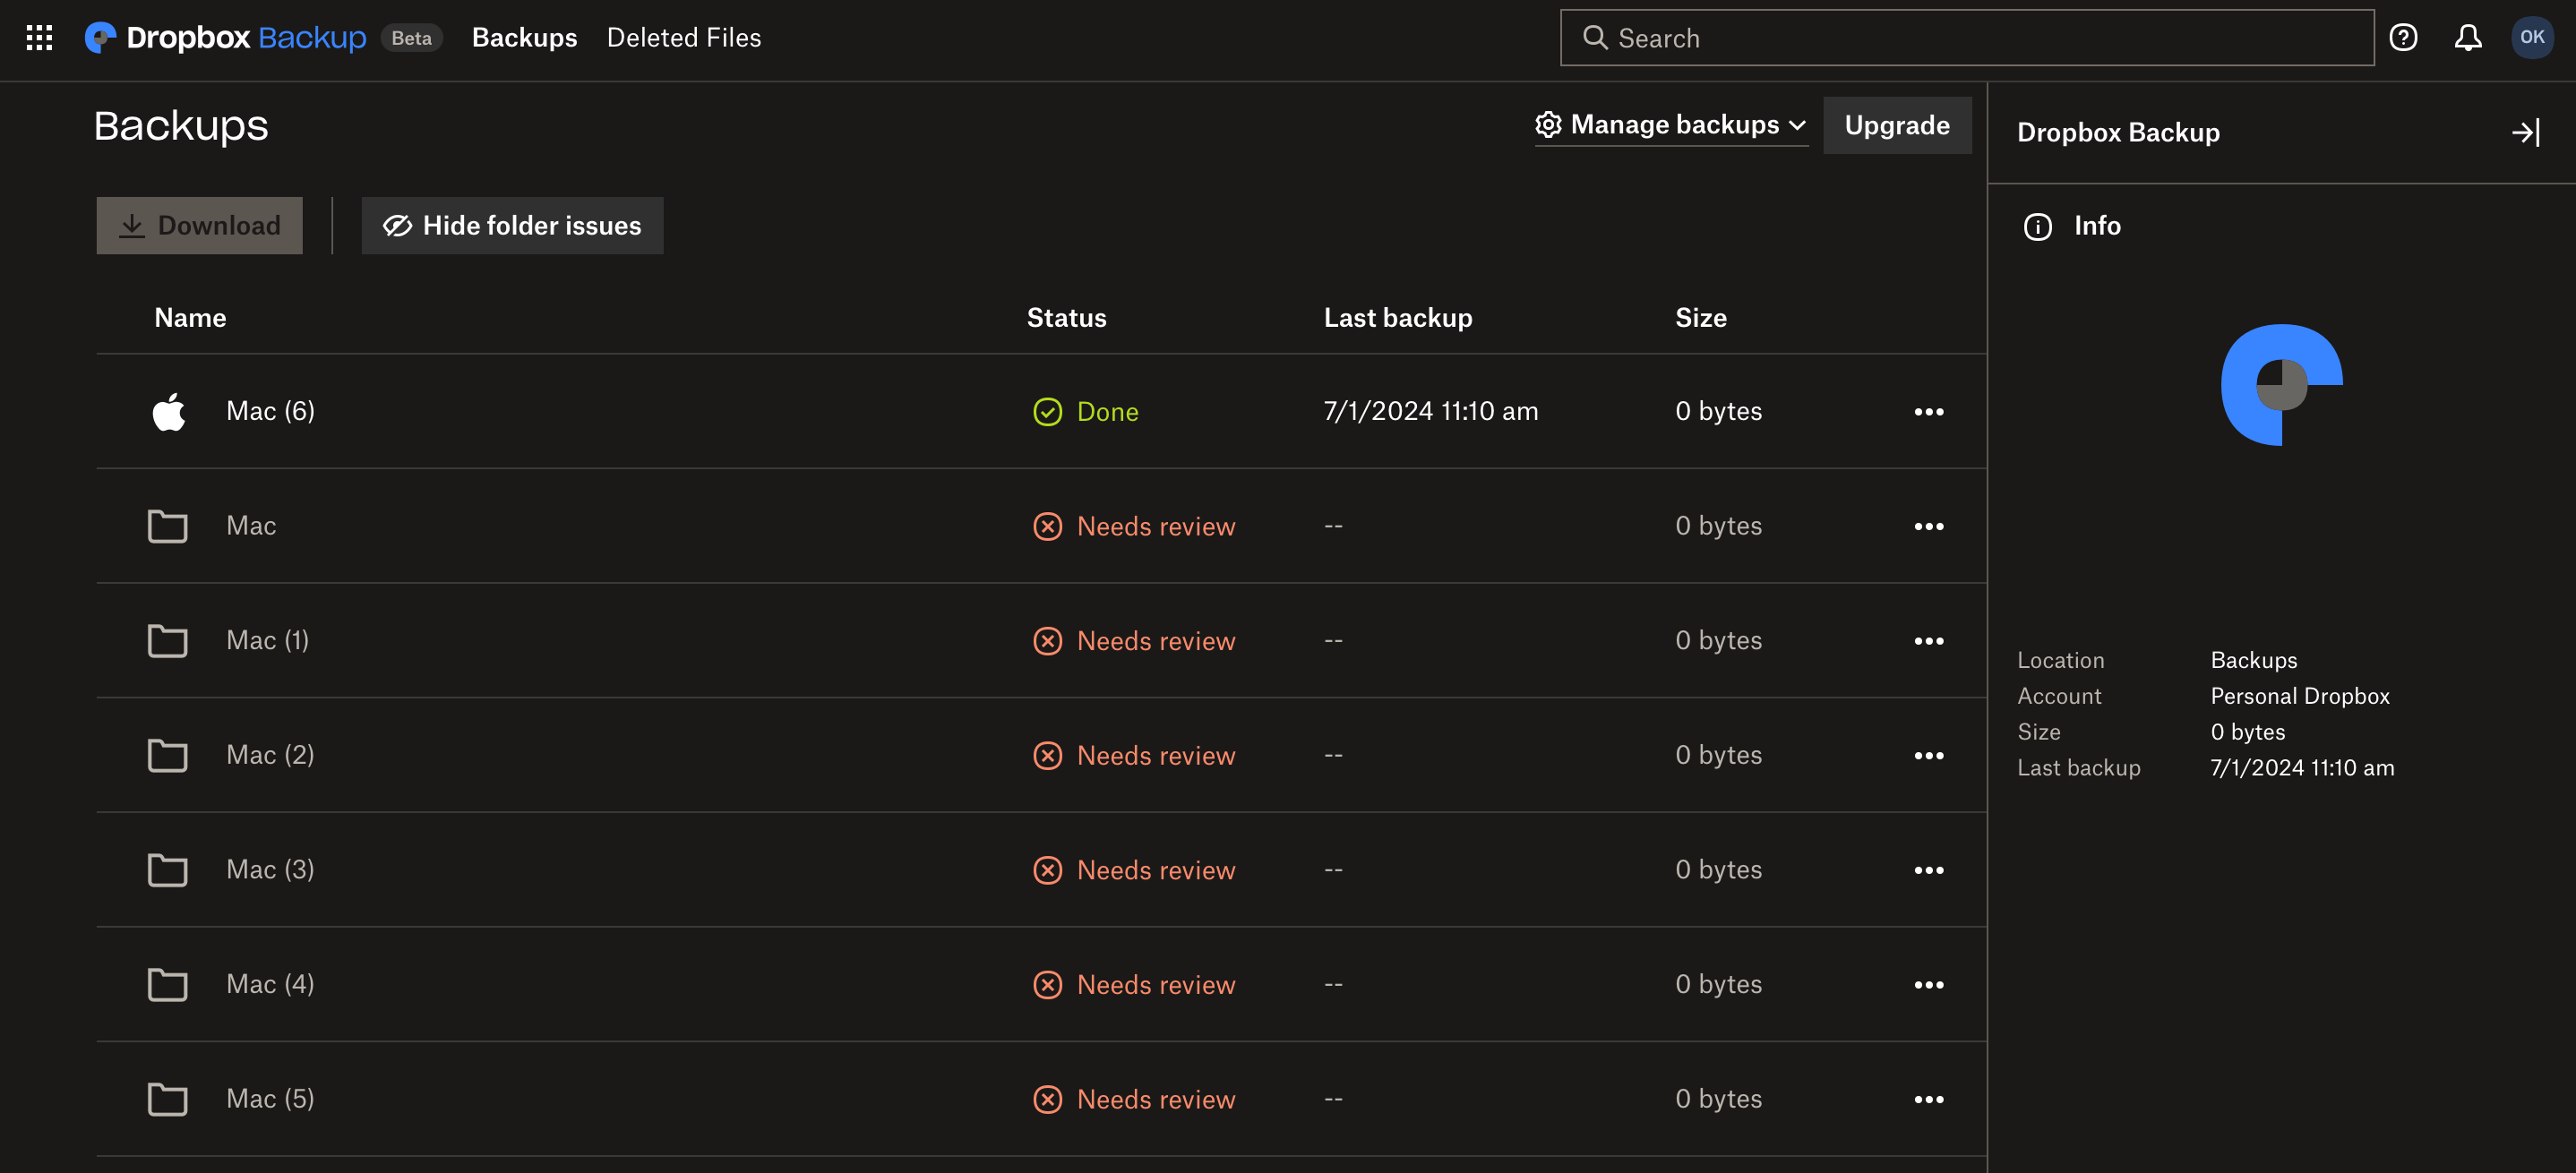This screenshot has height=1173, width=2576.
Task: Click the Apple icon for Mac (6)
Action: pos(168,411)
